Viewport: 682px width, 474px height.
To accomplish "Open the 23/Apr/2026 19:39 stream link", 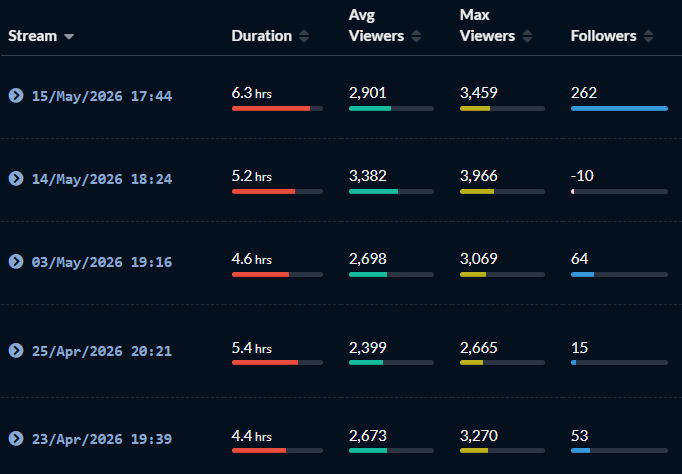I will pos(102,439).
